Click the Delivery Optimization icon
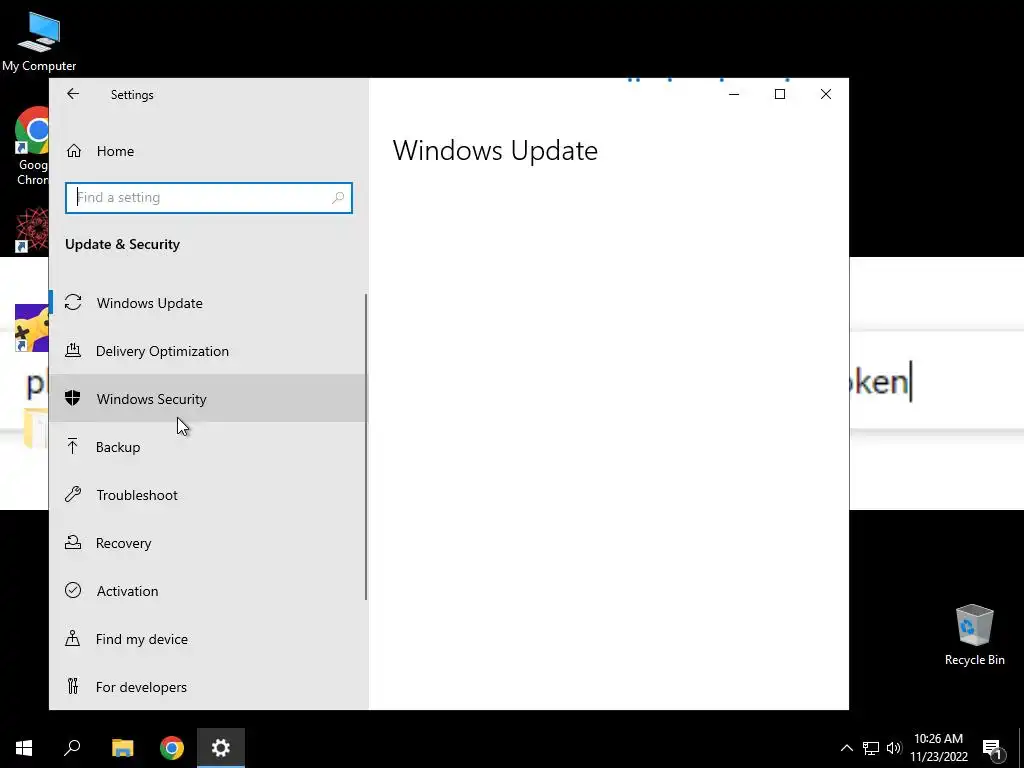 click(x=73, y=351)
